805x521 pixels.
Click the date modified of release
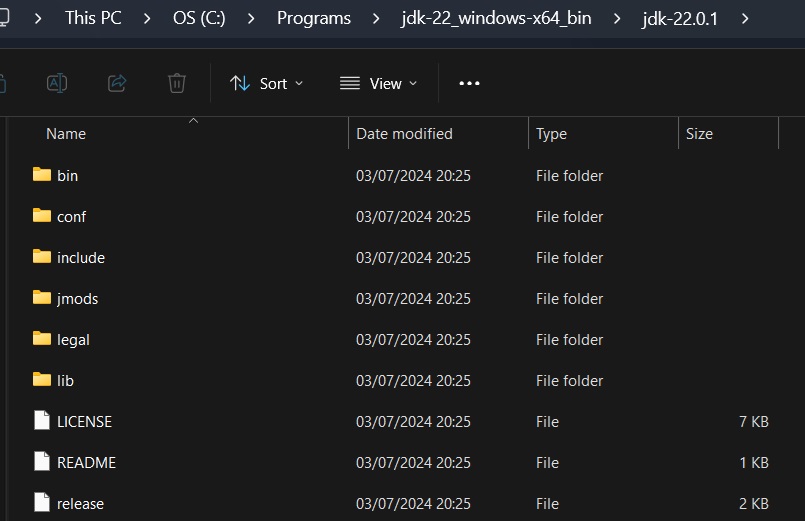click(x=413, y=504)
